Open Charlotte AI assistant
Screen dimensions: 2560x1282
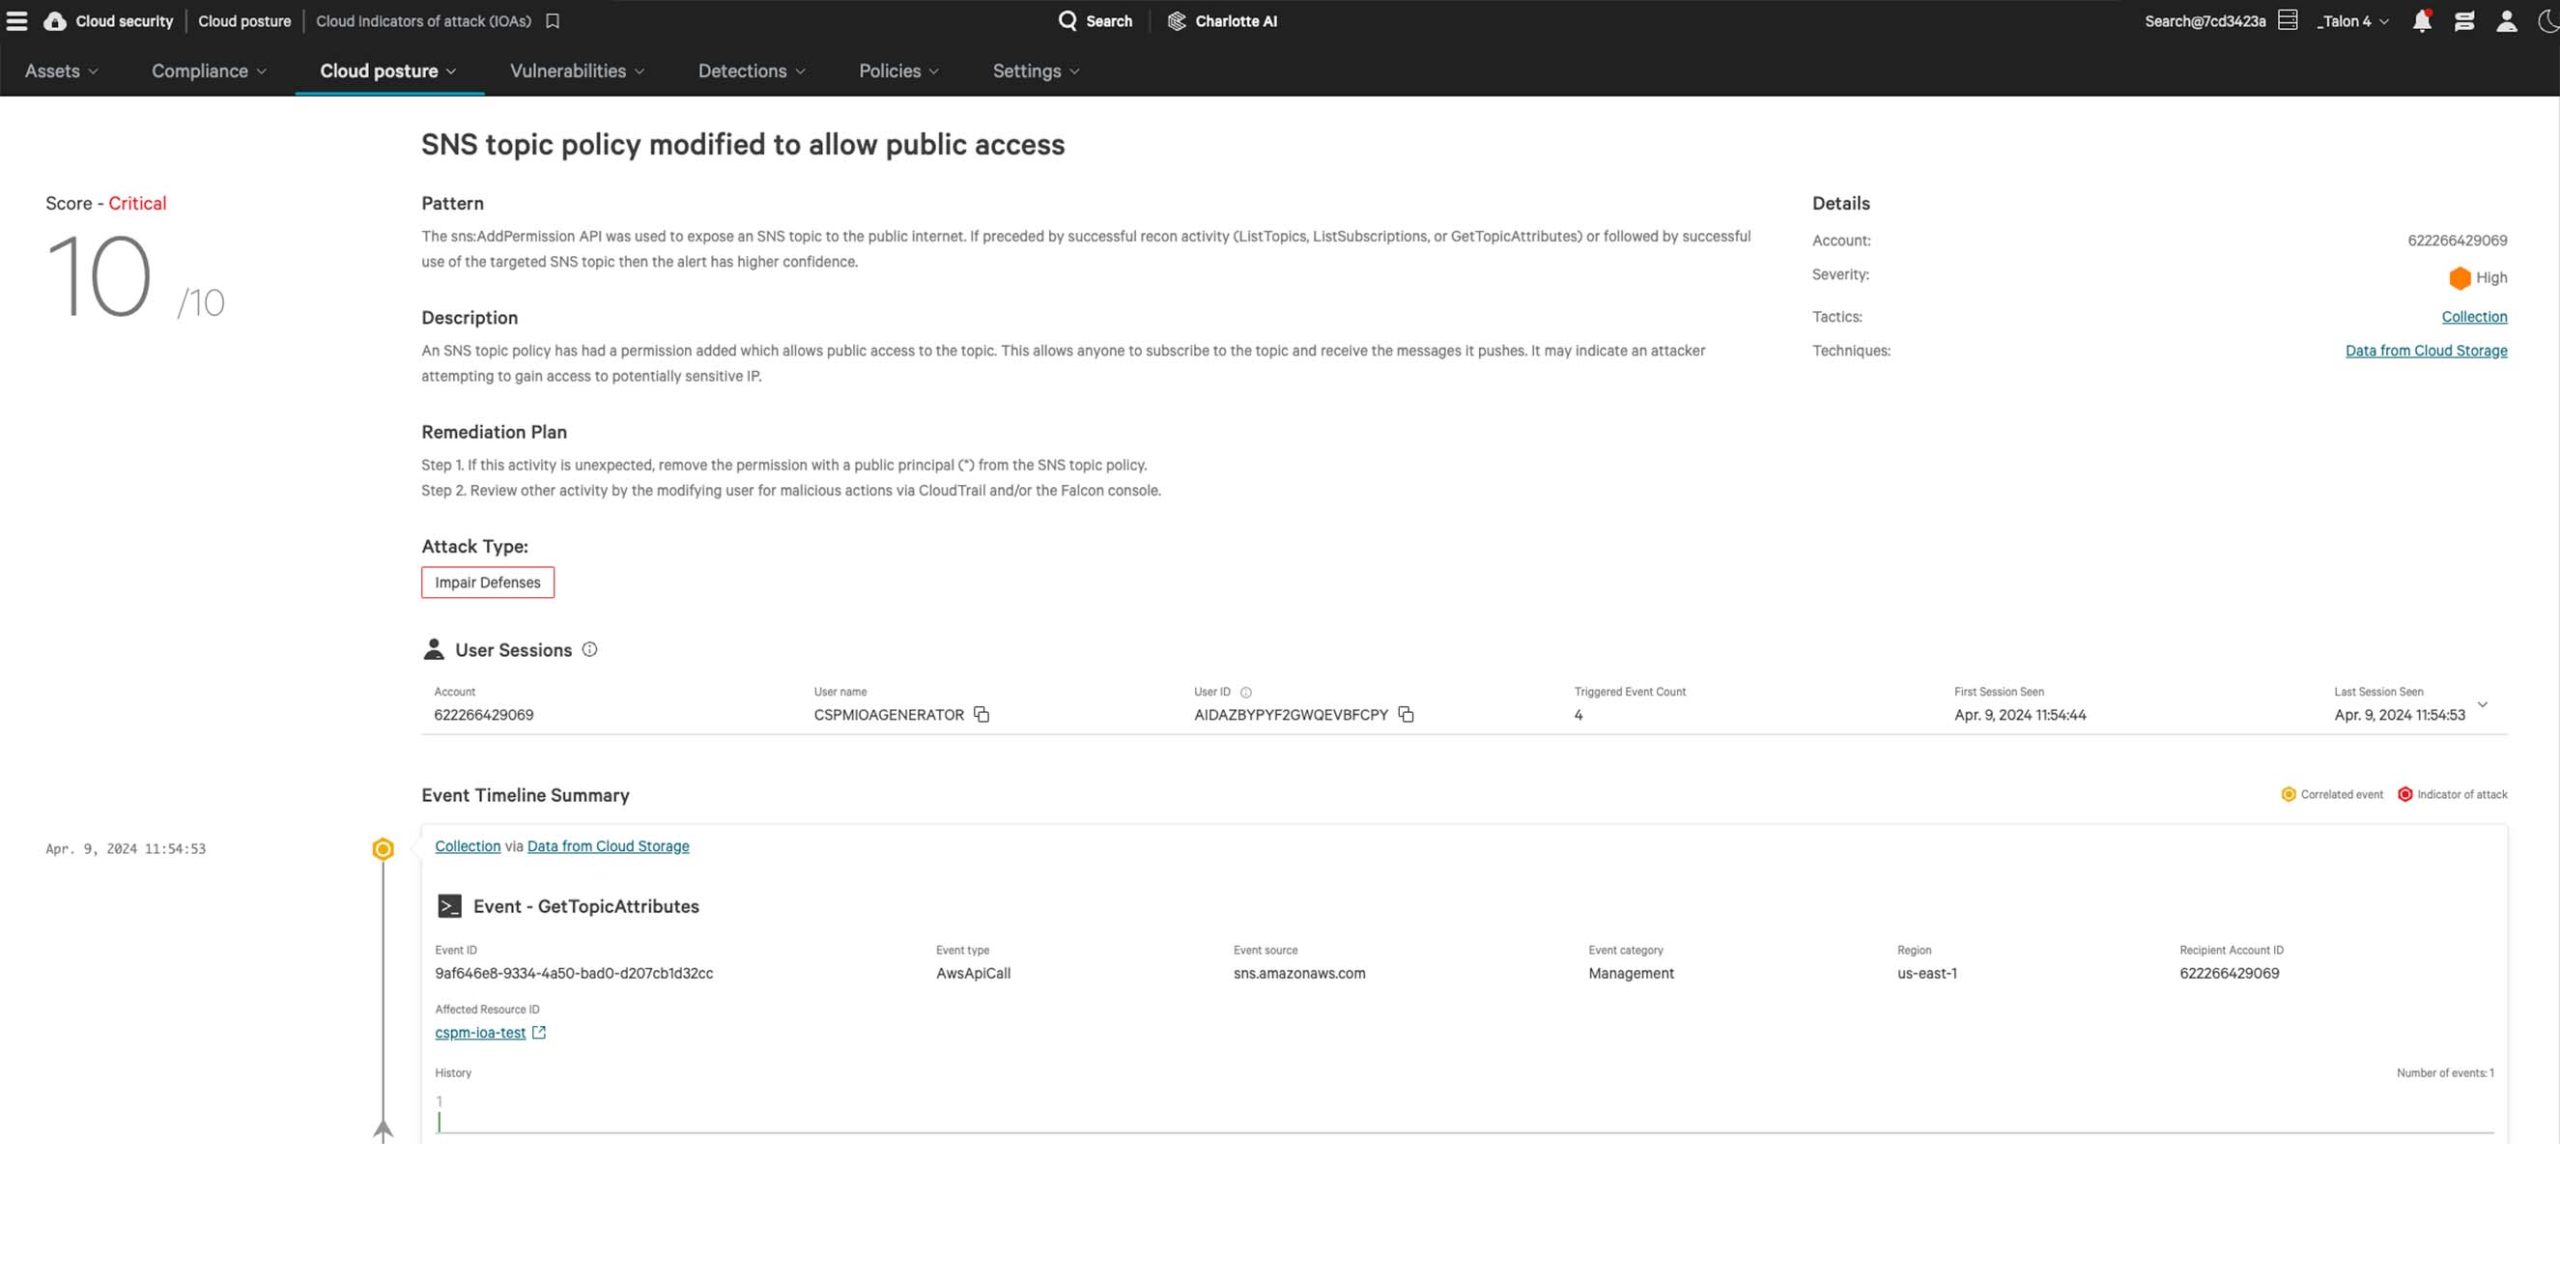click(1222, 20)
